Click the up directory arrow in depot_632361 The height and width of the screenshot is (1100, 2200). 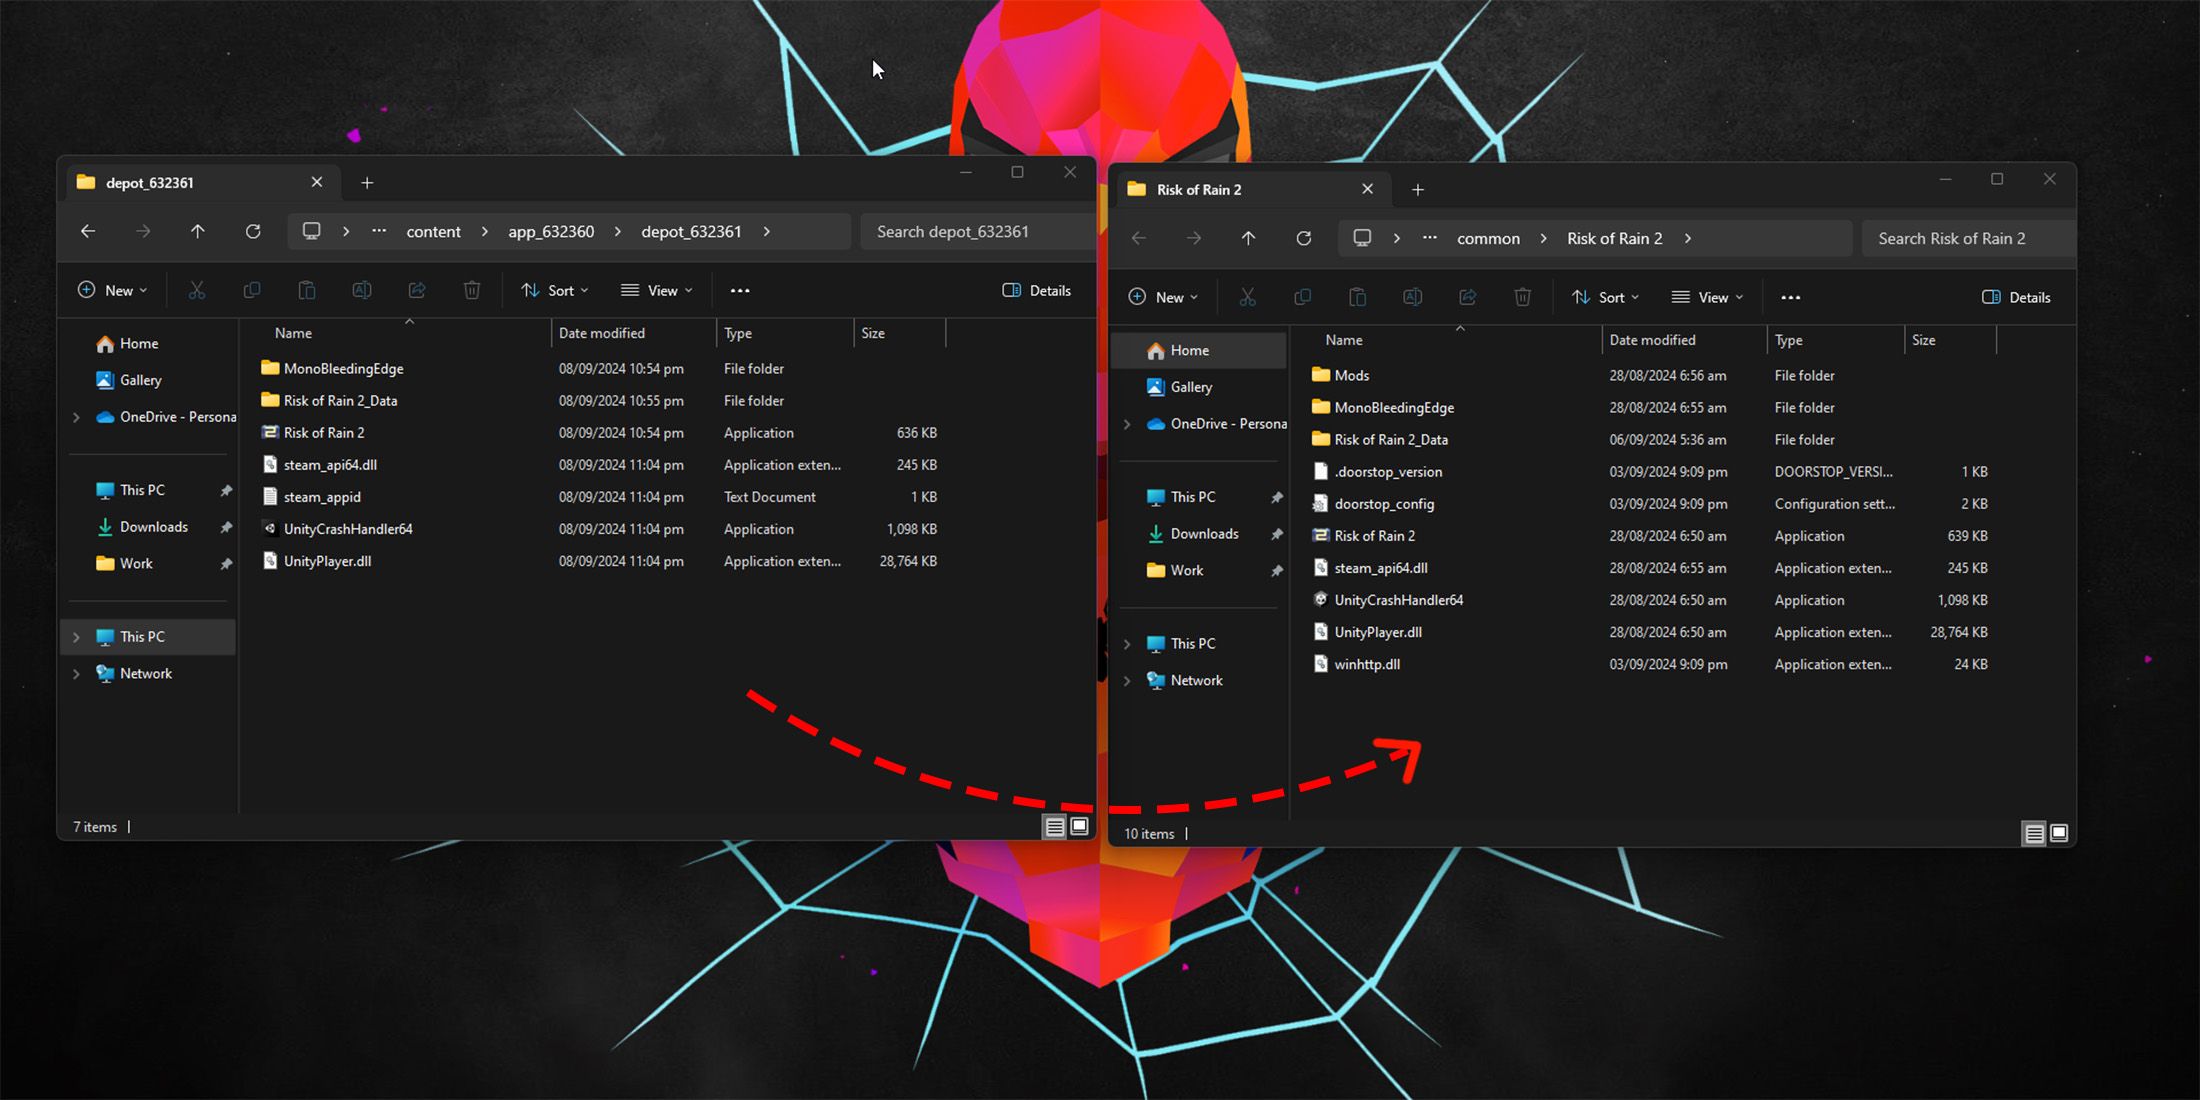[196, 230]
